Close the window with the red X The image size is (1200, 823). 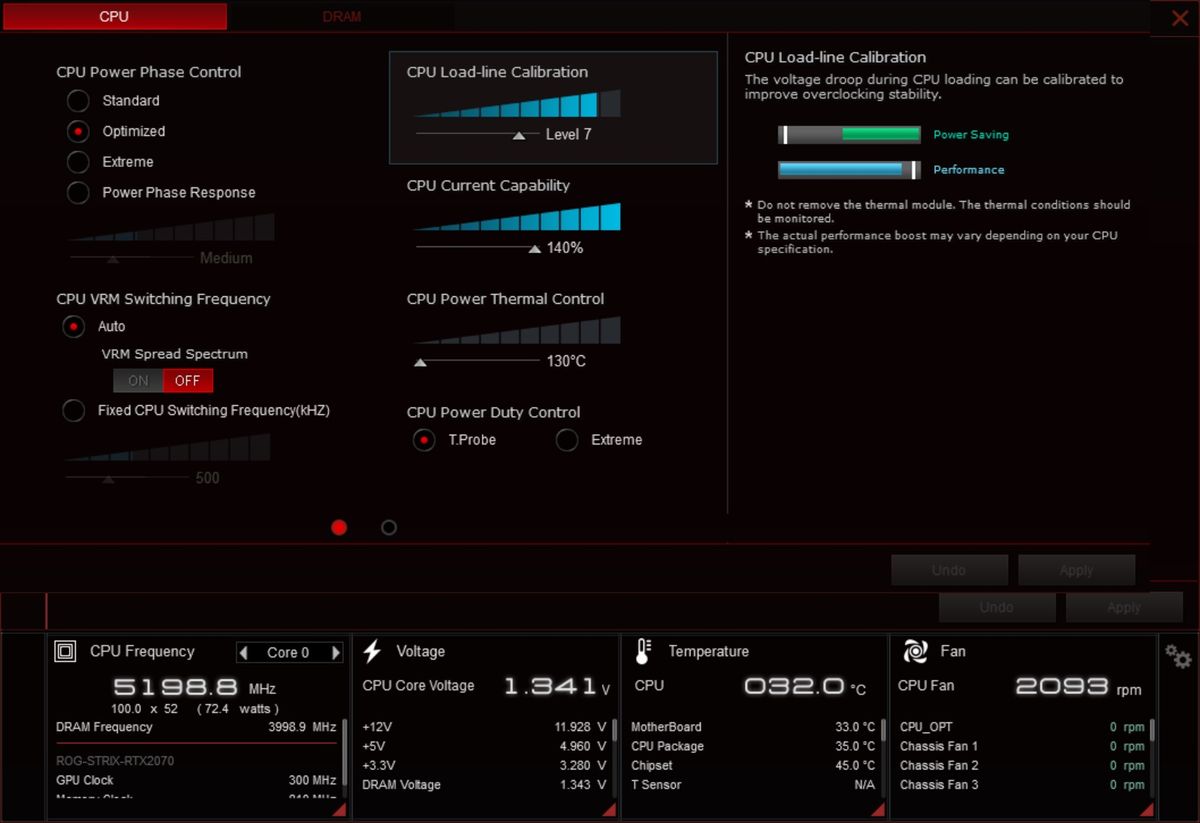click(x=1180, y=18)
